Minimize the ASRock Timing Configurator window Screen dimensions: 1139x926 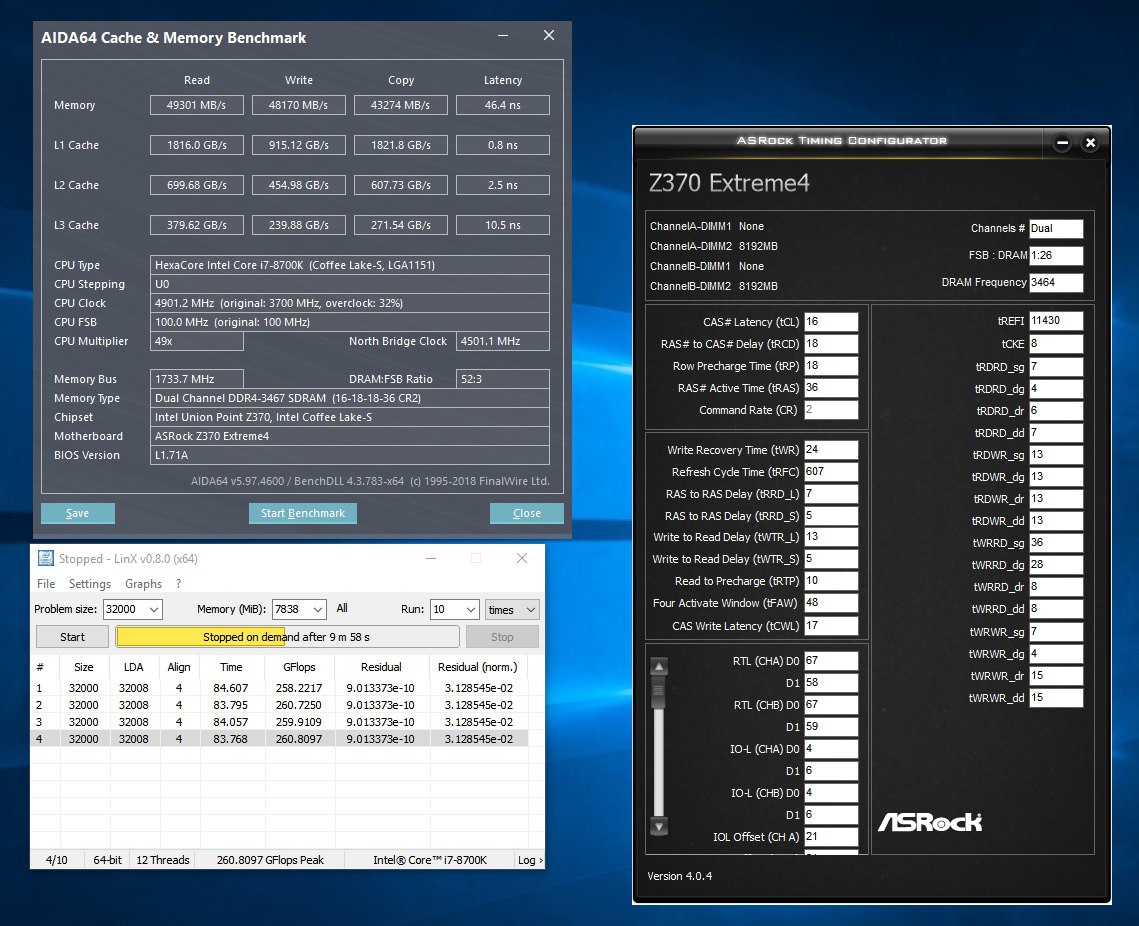click(1062, 143)
